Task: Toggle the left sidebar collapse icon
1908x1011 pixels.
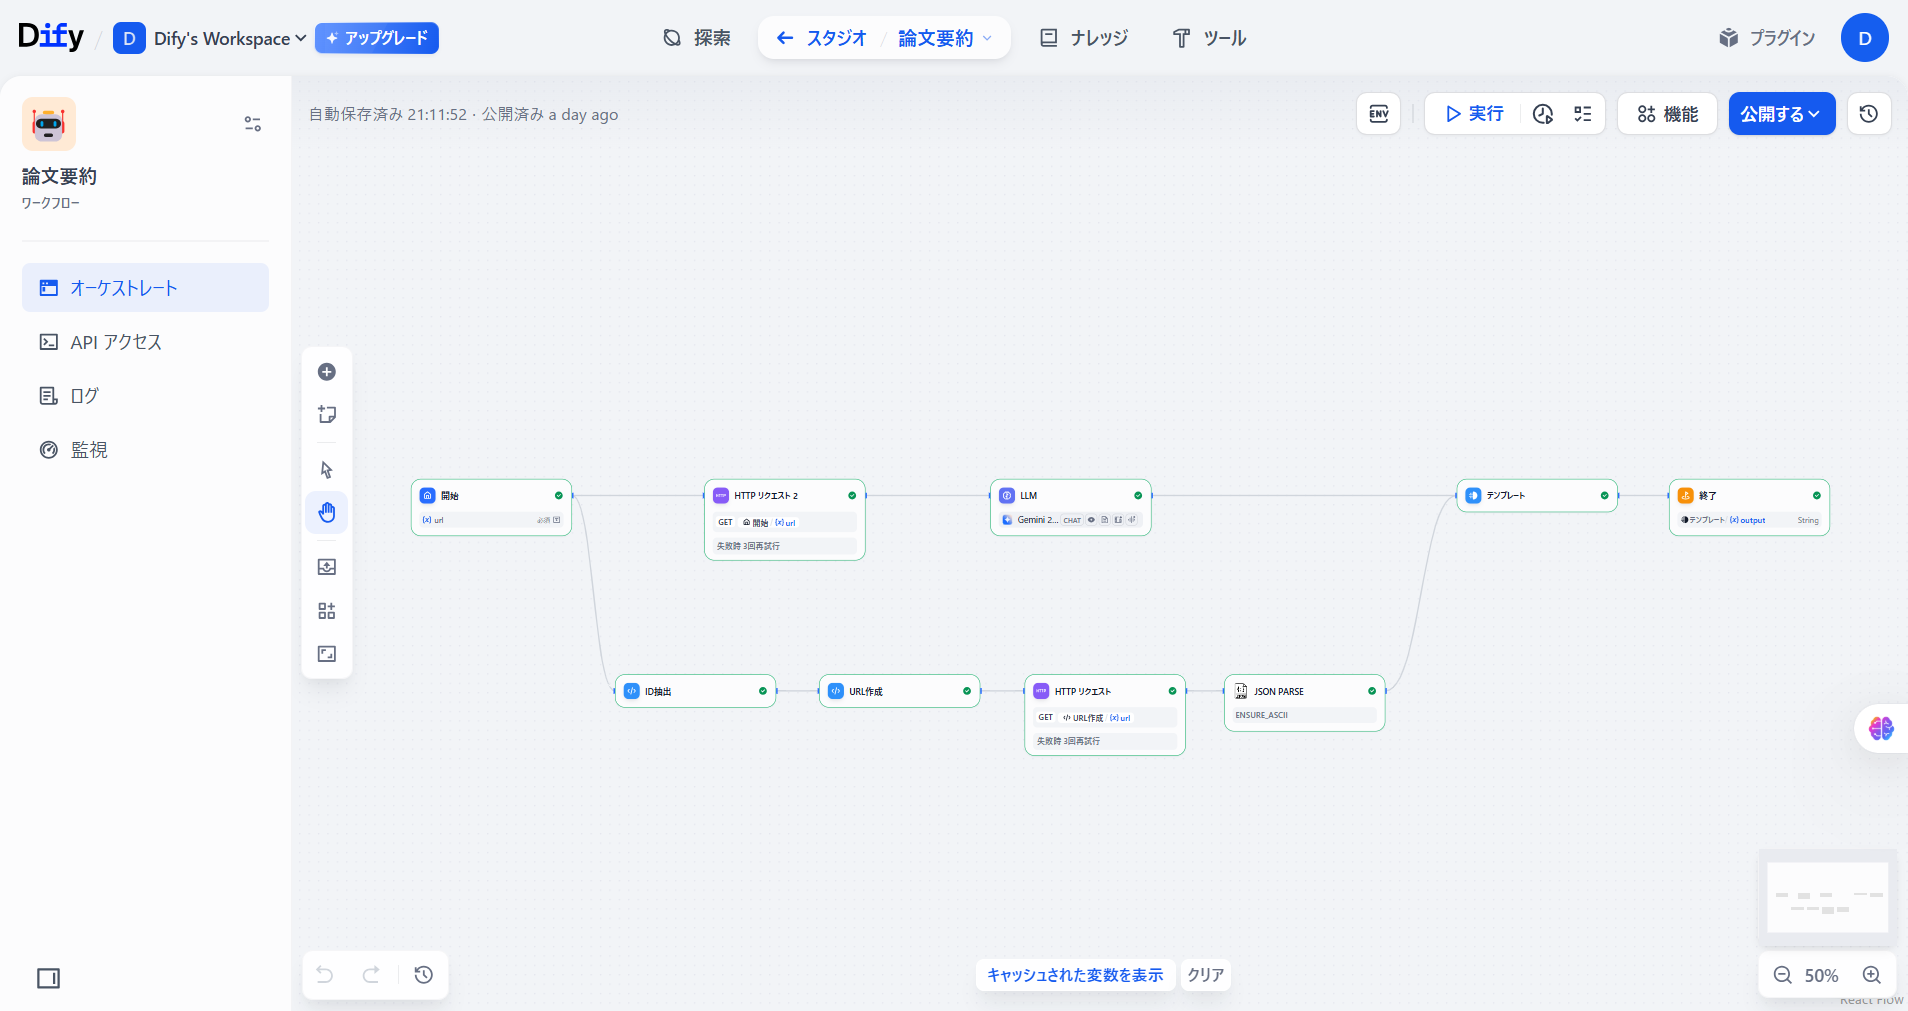Action: pos(48,978)
